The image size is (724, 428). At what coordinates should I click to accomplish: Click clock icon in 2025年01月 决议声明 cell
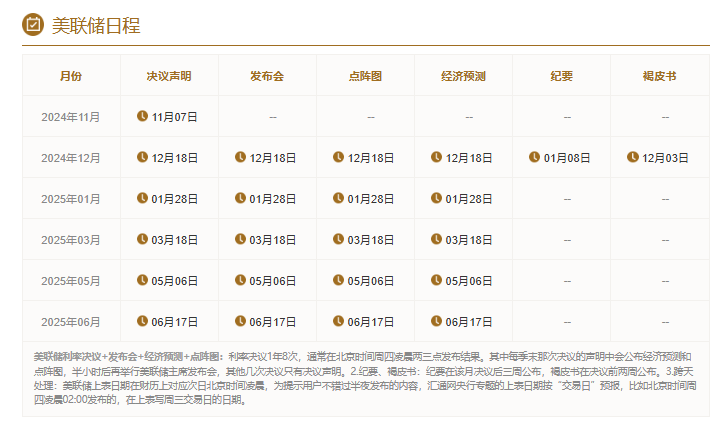pyautogui.click(x=142, y=199)
